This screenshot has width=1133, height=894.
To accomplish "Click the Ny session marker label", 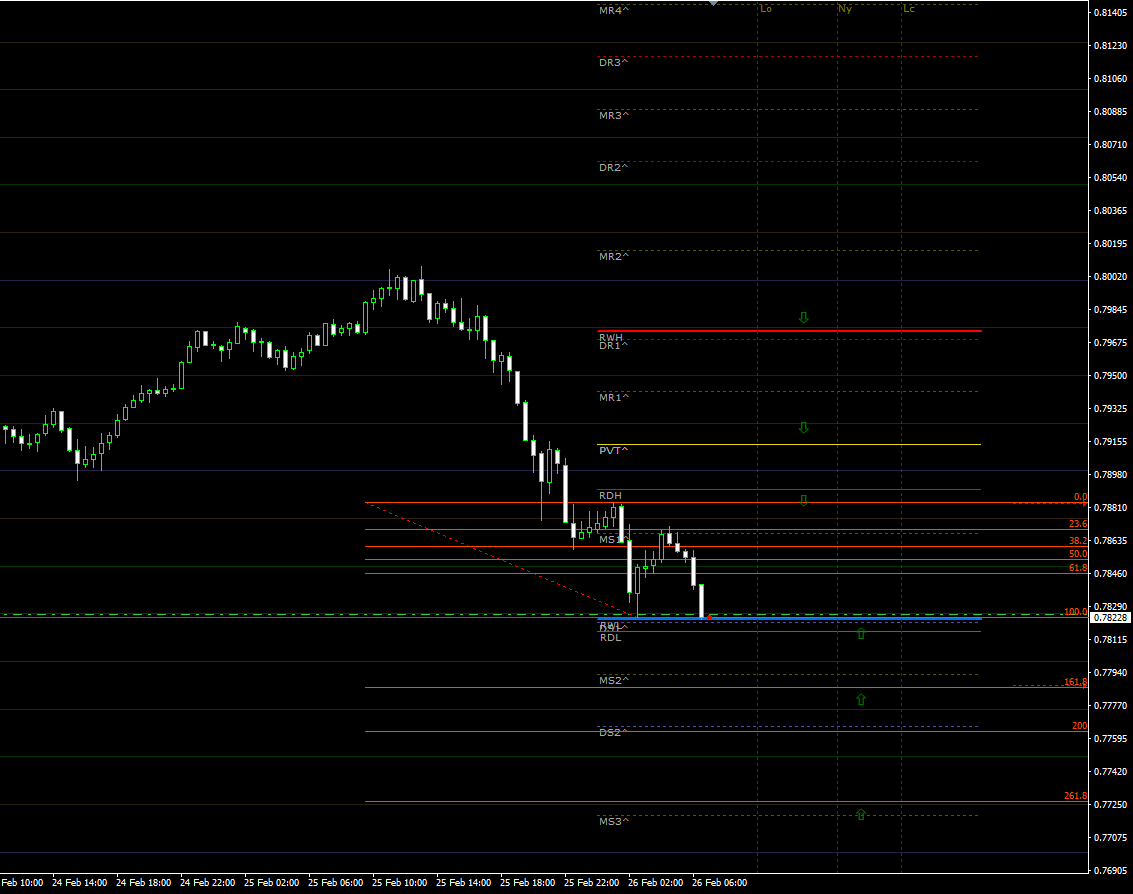I will pos(845,9).
